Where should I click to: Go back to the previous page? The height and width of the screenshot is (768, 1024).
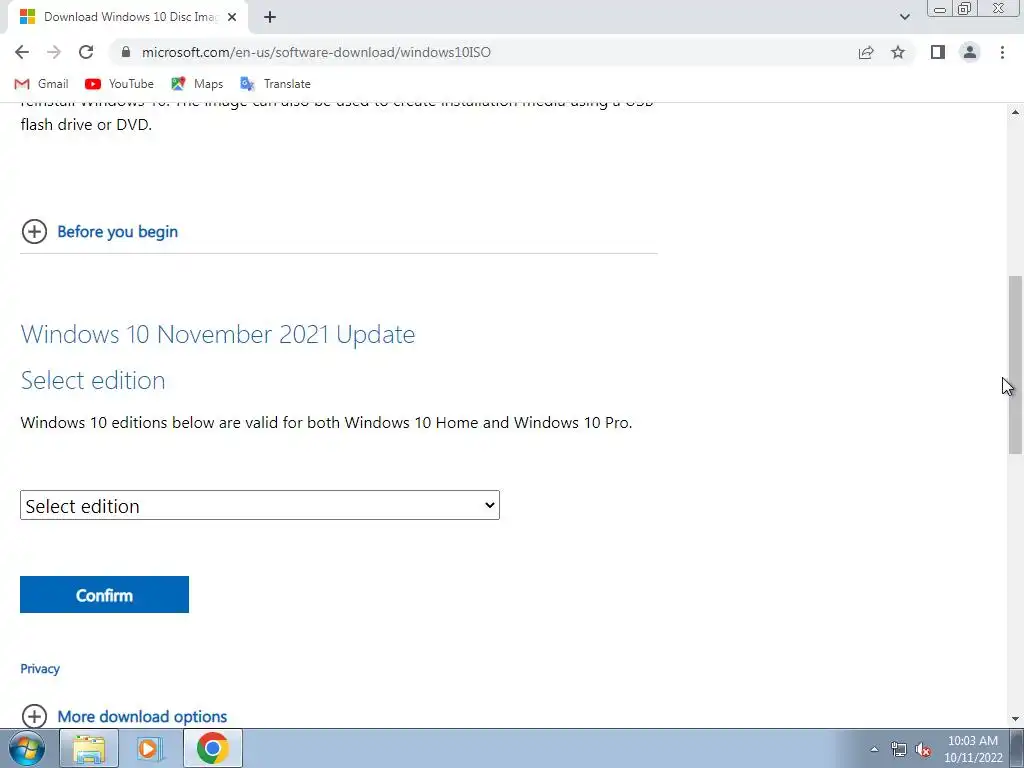click(x=22, y=52)
